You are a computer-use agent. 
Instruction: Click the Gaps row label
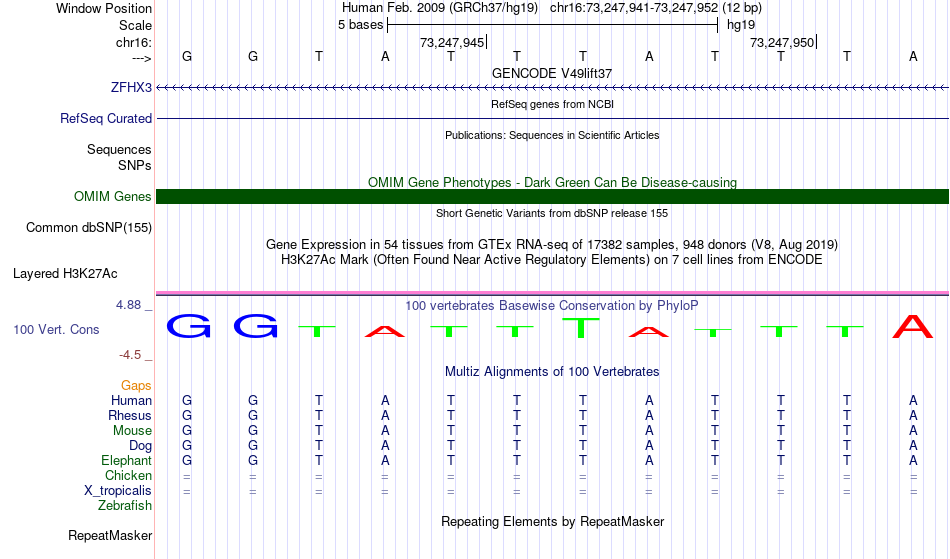(x=136, y=386)
